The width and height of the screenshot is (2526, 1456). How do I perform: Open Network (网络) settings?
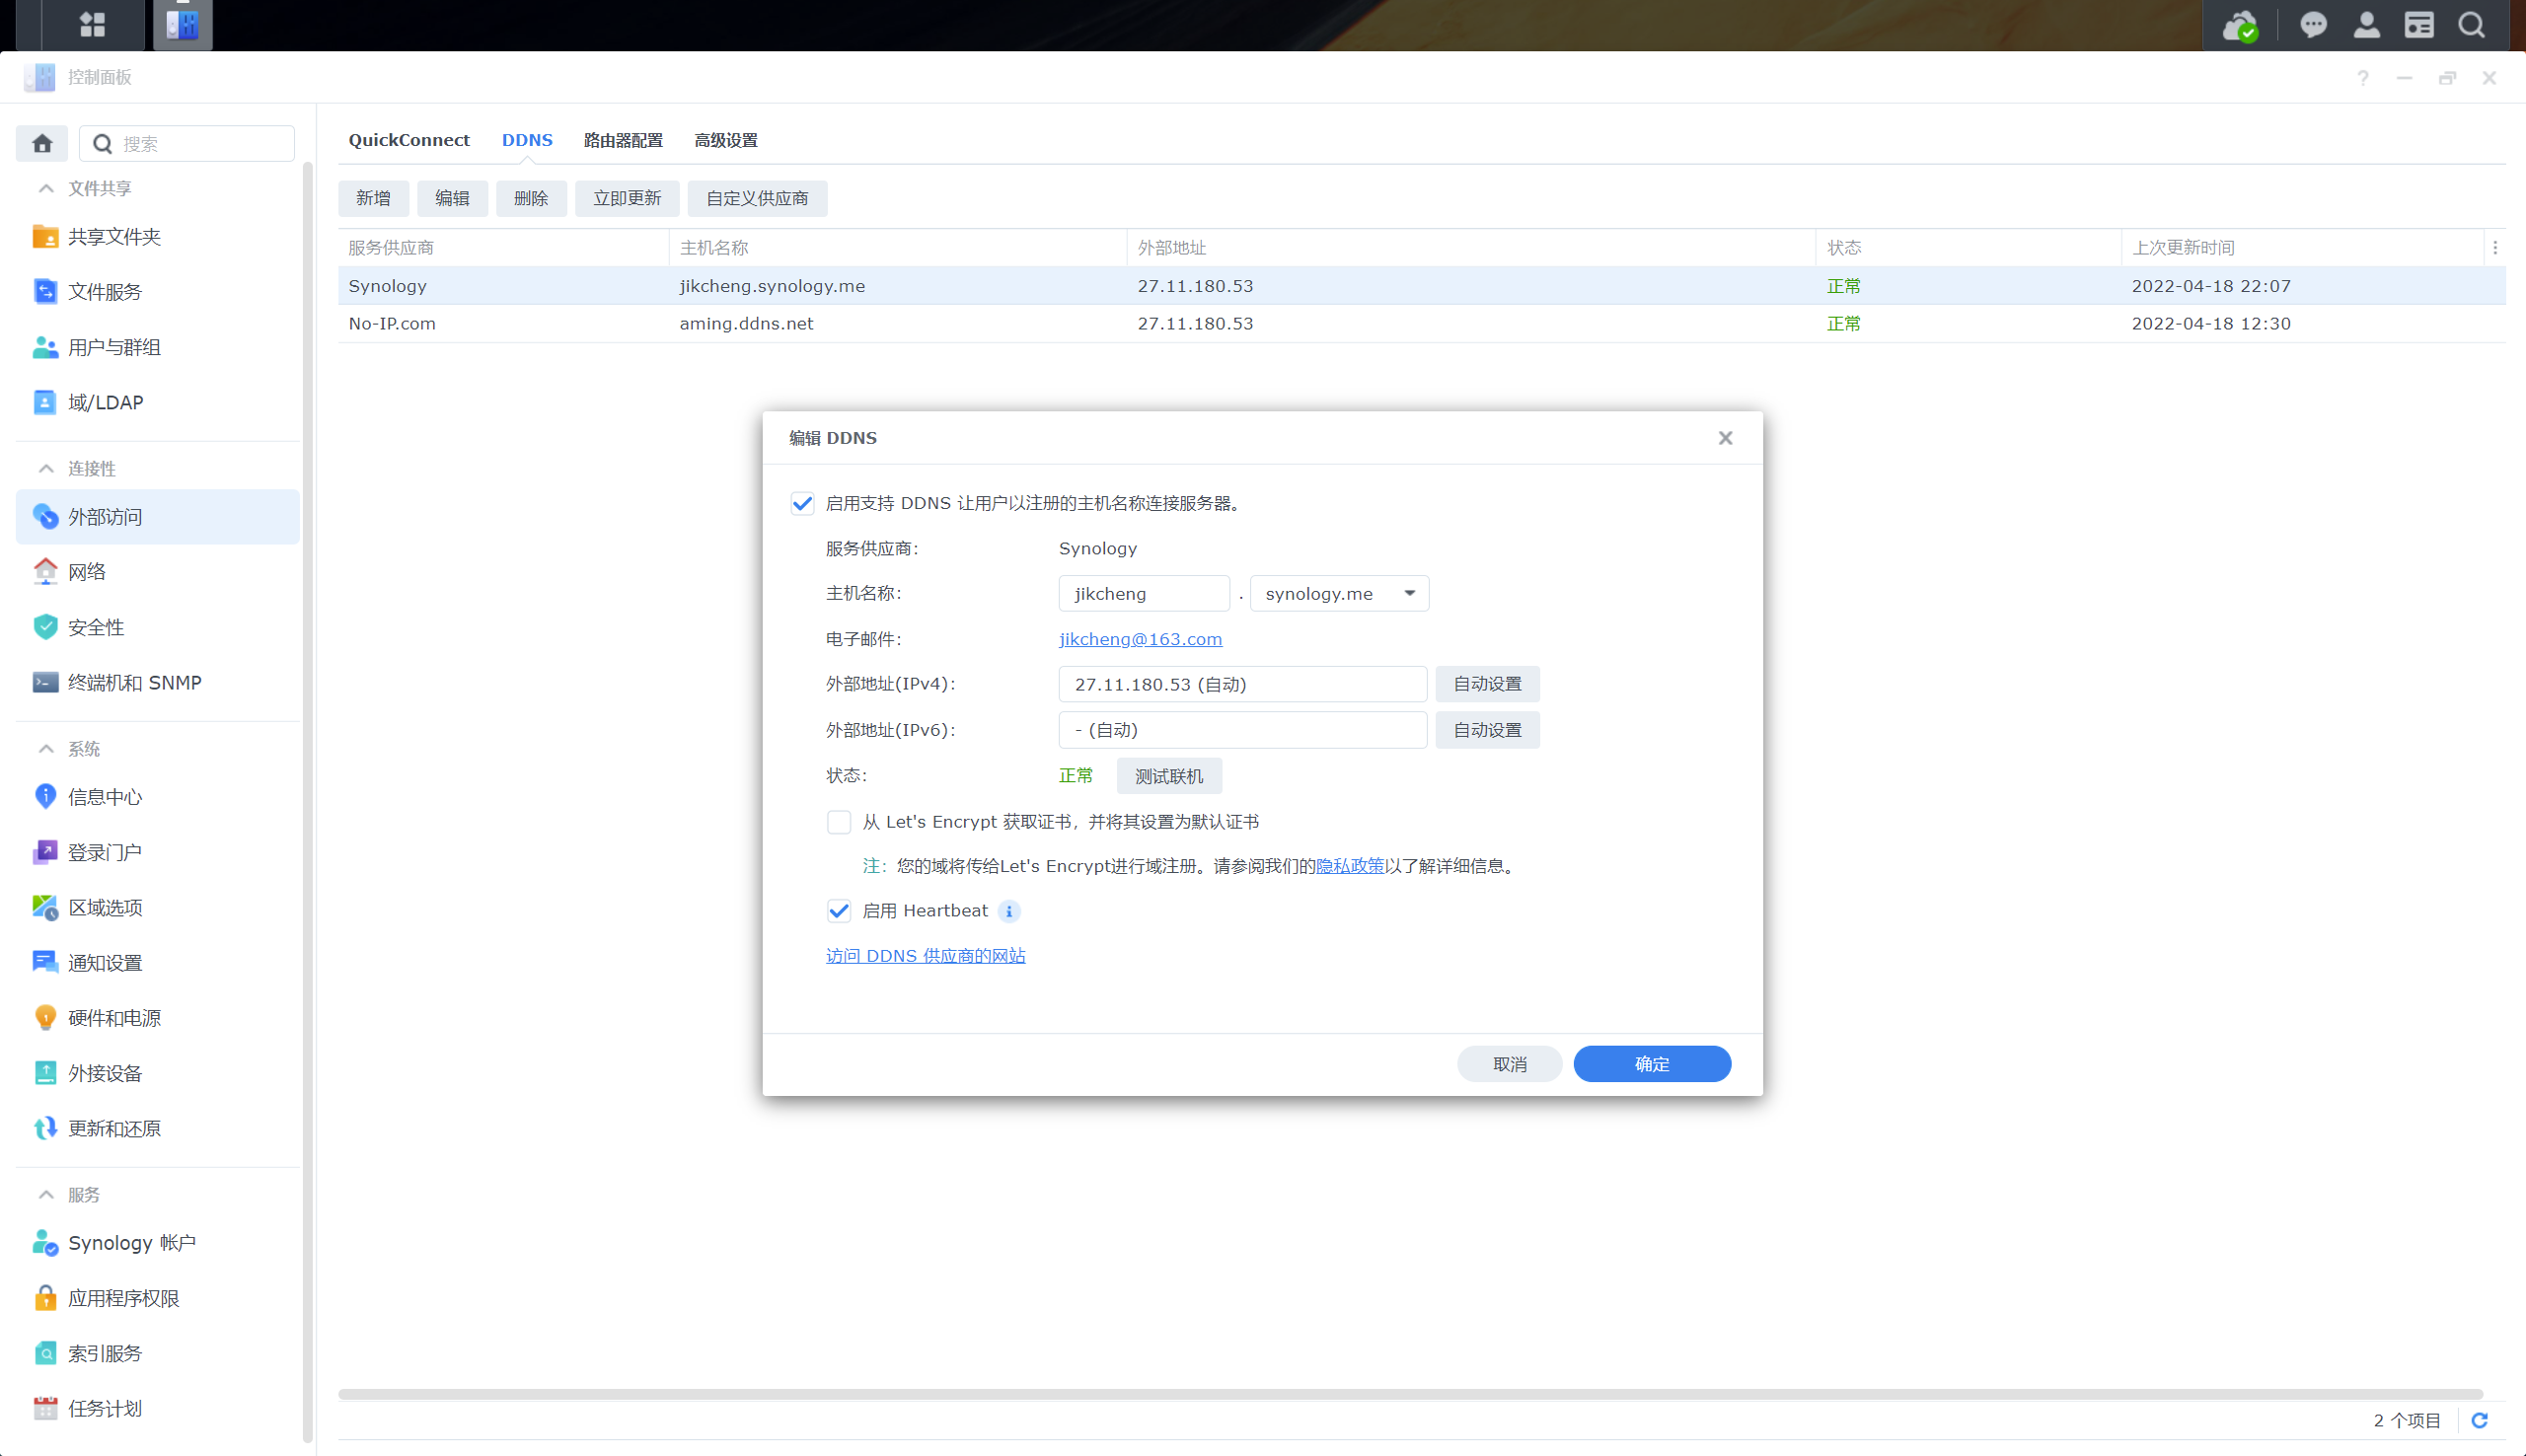pyautogui.click(x=158, y=572)
